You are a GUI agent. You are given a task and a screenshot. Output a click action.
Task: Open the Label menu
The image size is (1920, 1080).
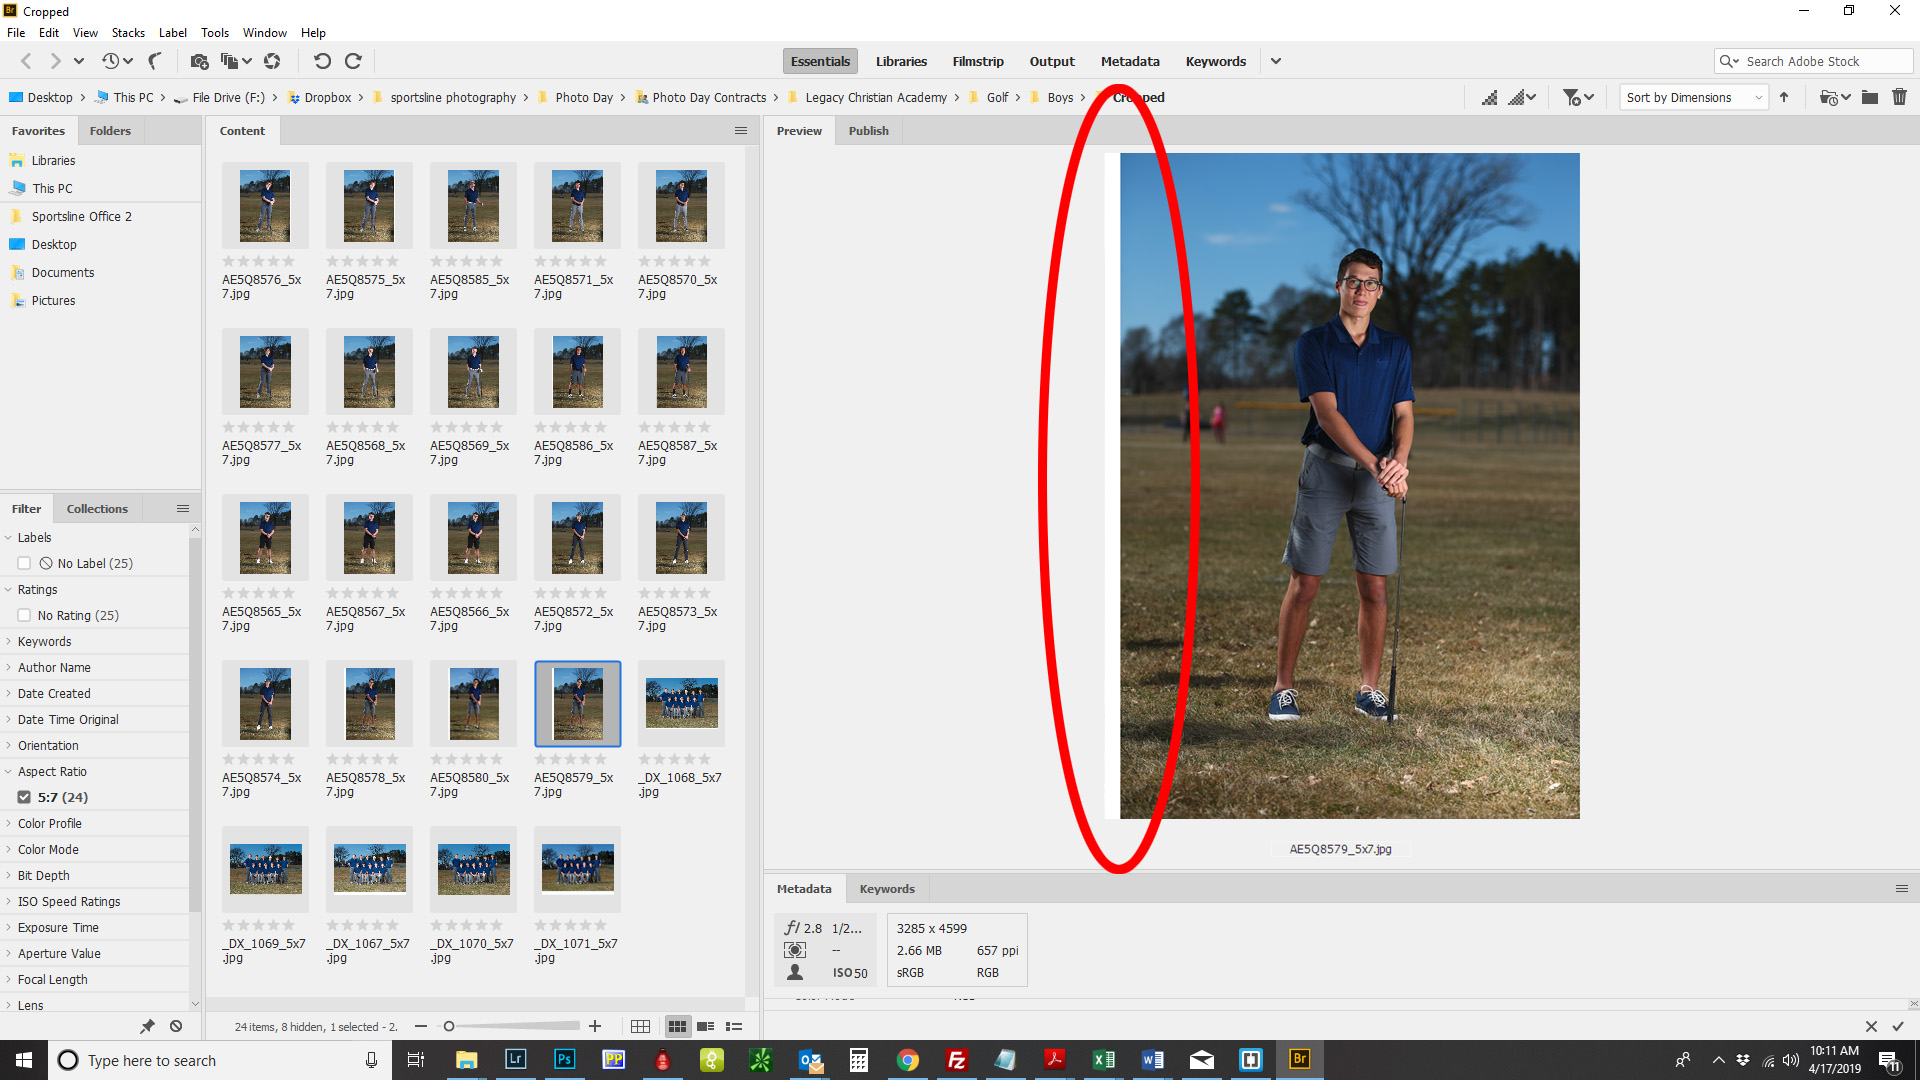click(x=173, y=33)
